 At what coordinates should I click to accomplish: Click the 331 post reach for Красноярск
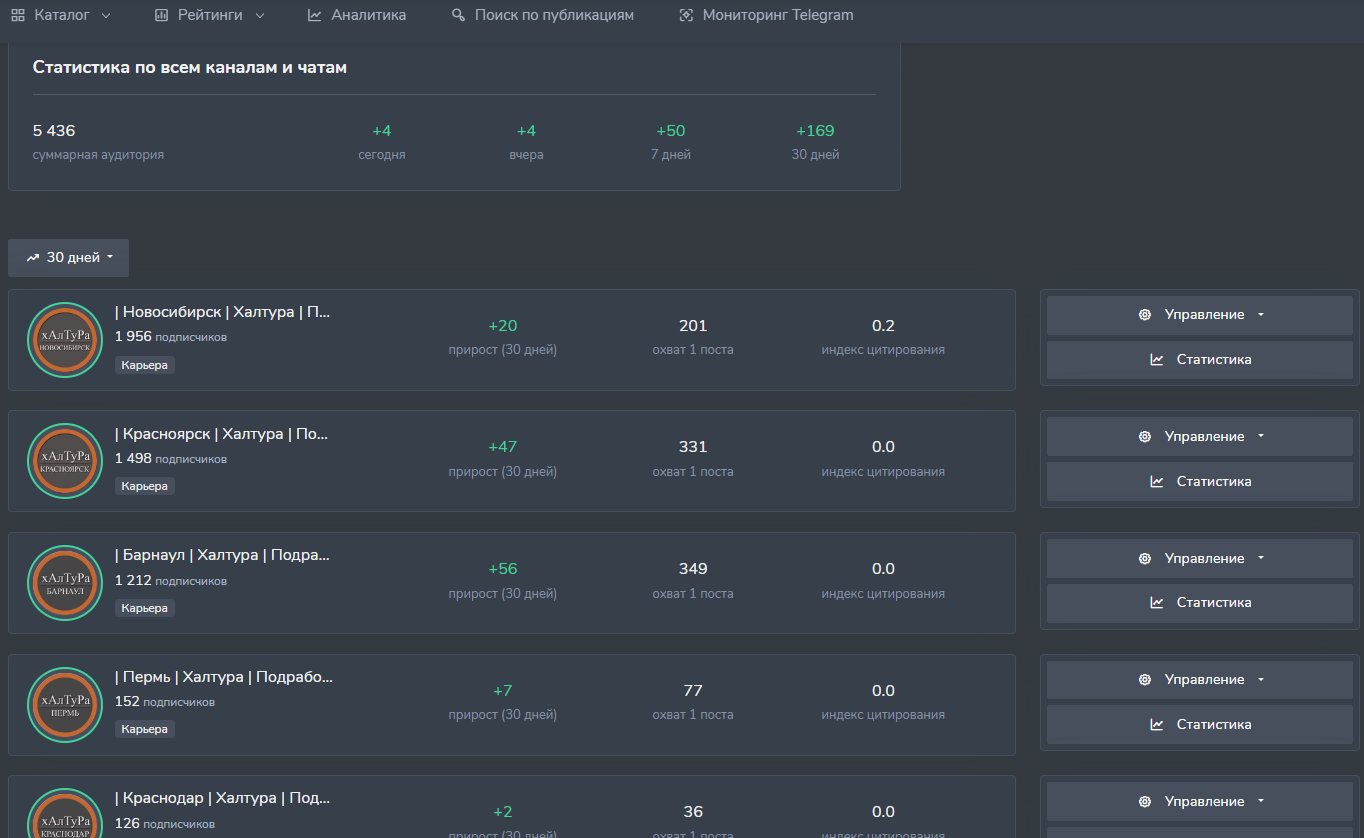tap(693, 447)
